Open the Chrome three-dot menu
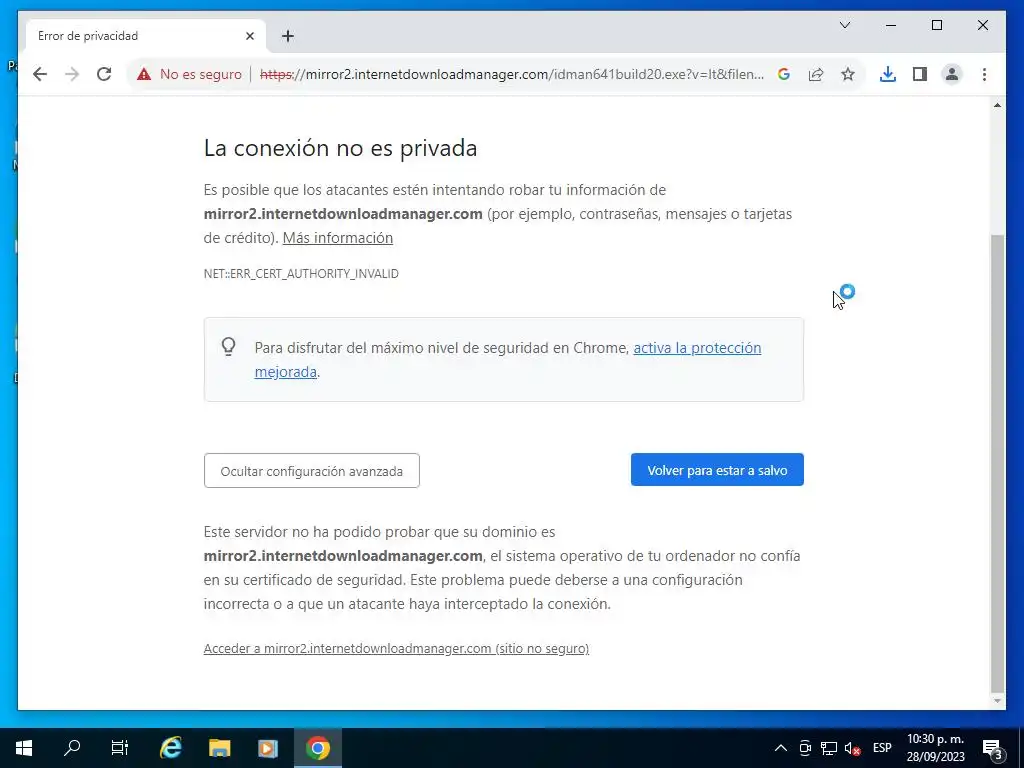The width and height of the screenshot is (1024, 768). point(984,74)
